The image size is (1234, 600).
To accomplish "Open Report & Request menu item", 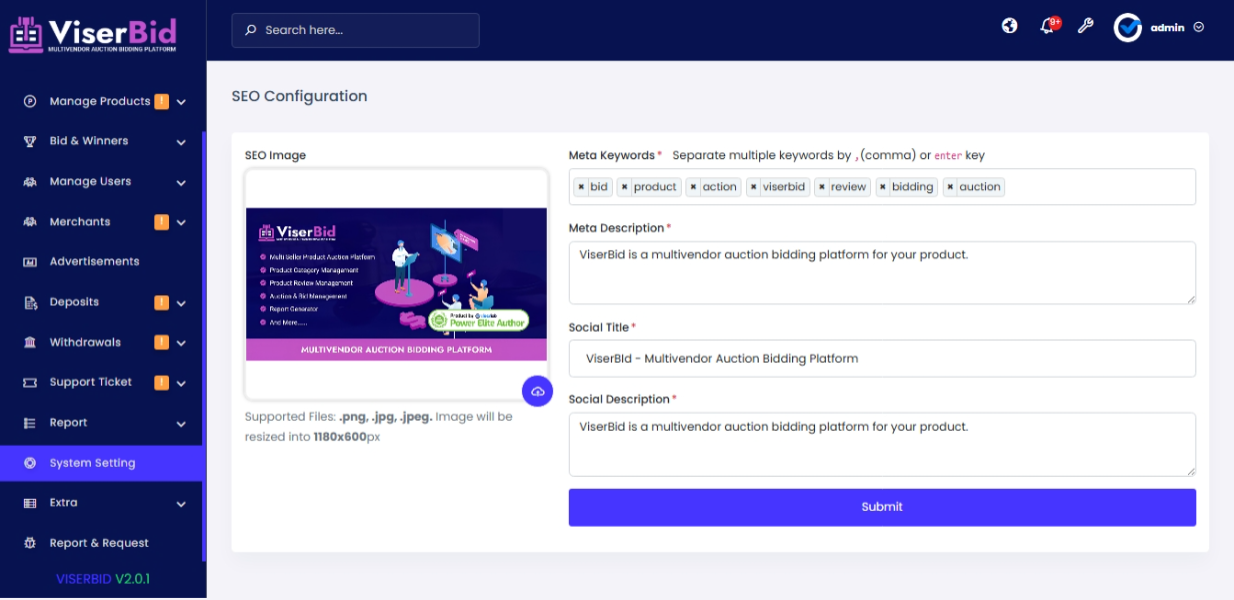I will point(101,543).
